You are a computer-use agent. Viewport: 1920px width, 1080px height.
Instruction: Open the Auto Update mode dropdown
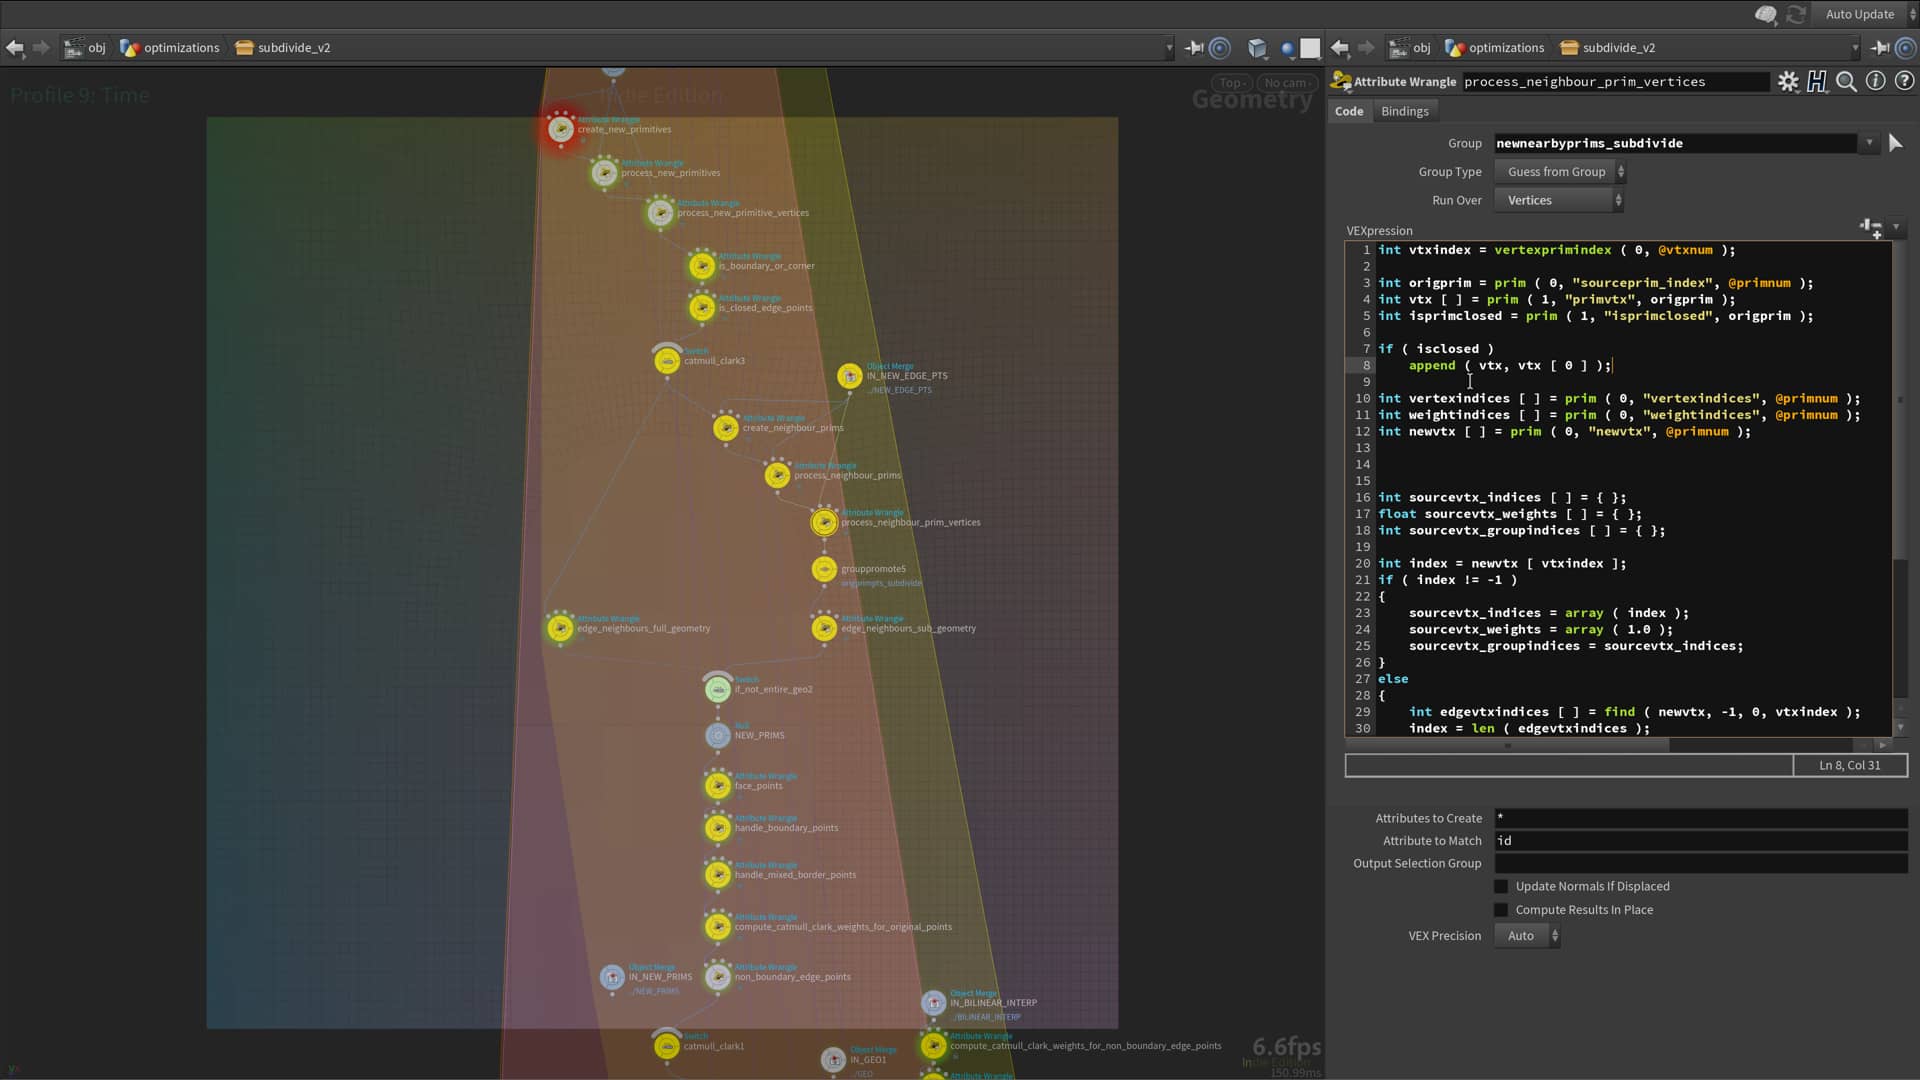[x=1867, y=14]
